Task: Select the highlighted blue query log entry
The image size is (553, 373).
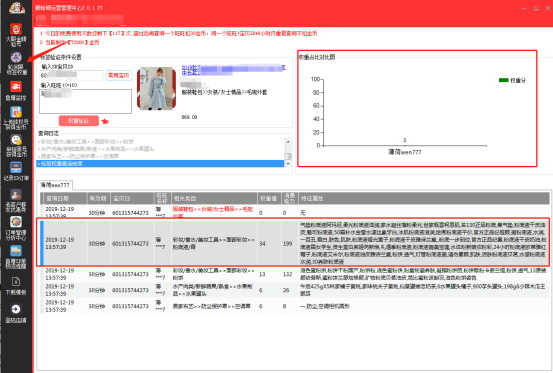Action: tap(160, 164)
